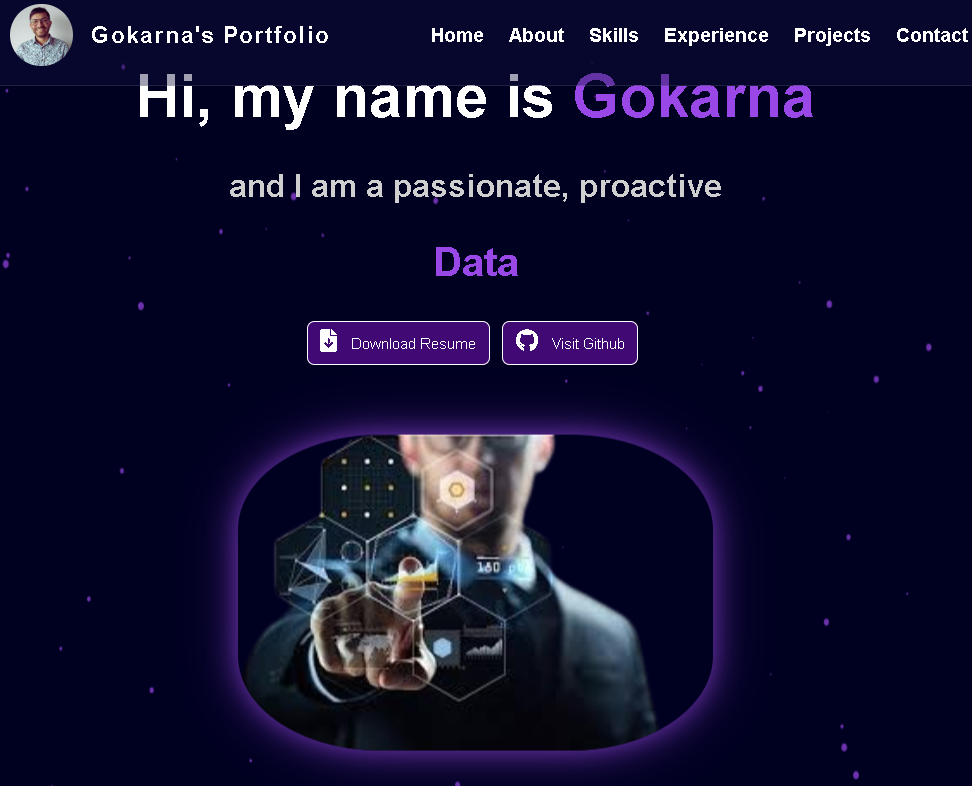
Task: Click the pointing fingertip in the hero image
Action: 407,565
